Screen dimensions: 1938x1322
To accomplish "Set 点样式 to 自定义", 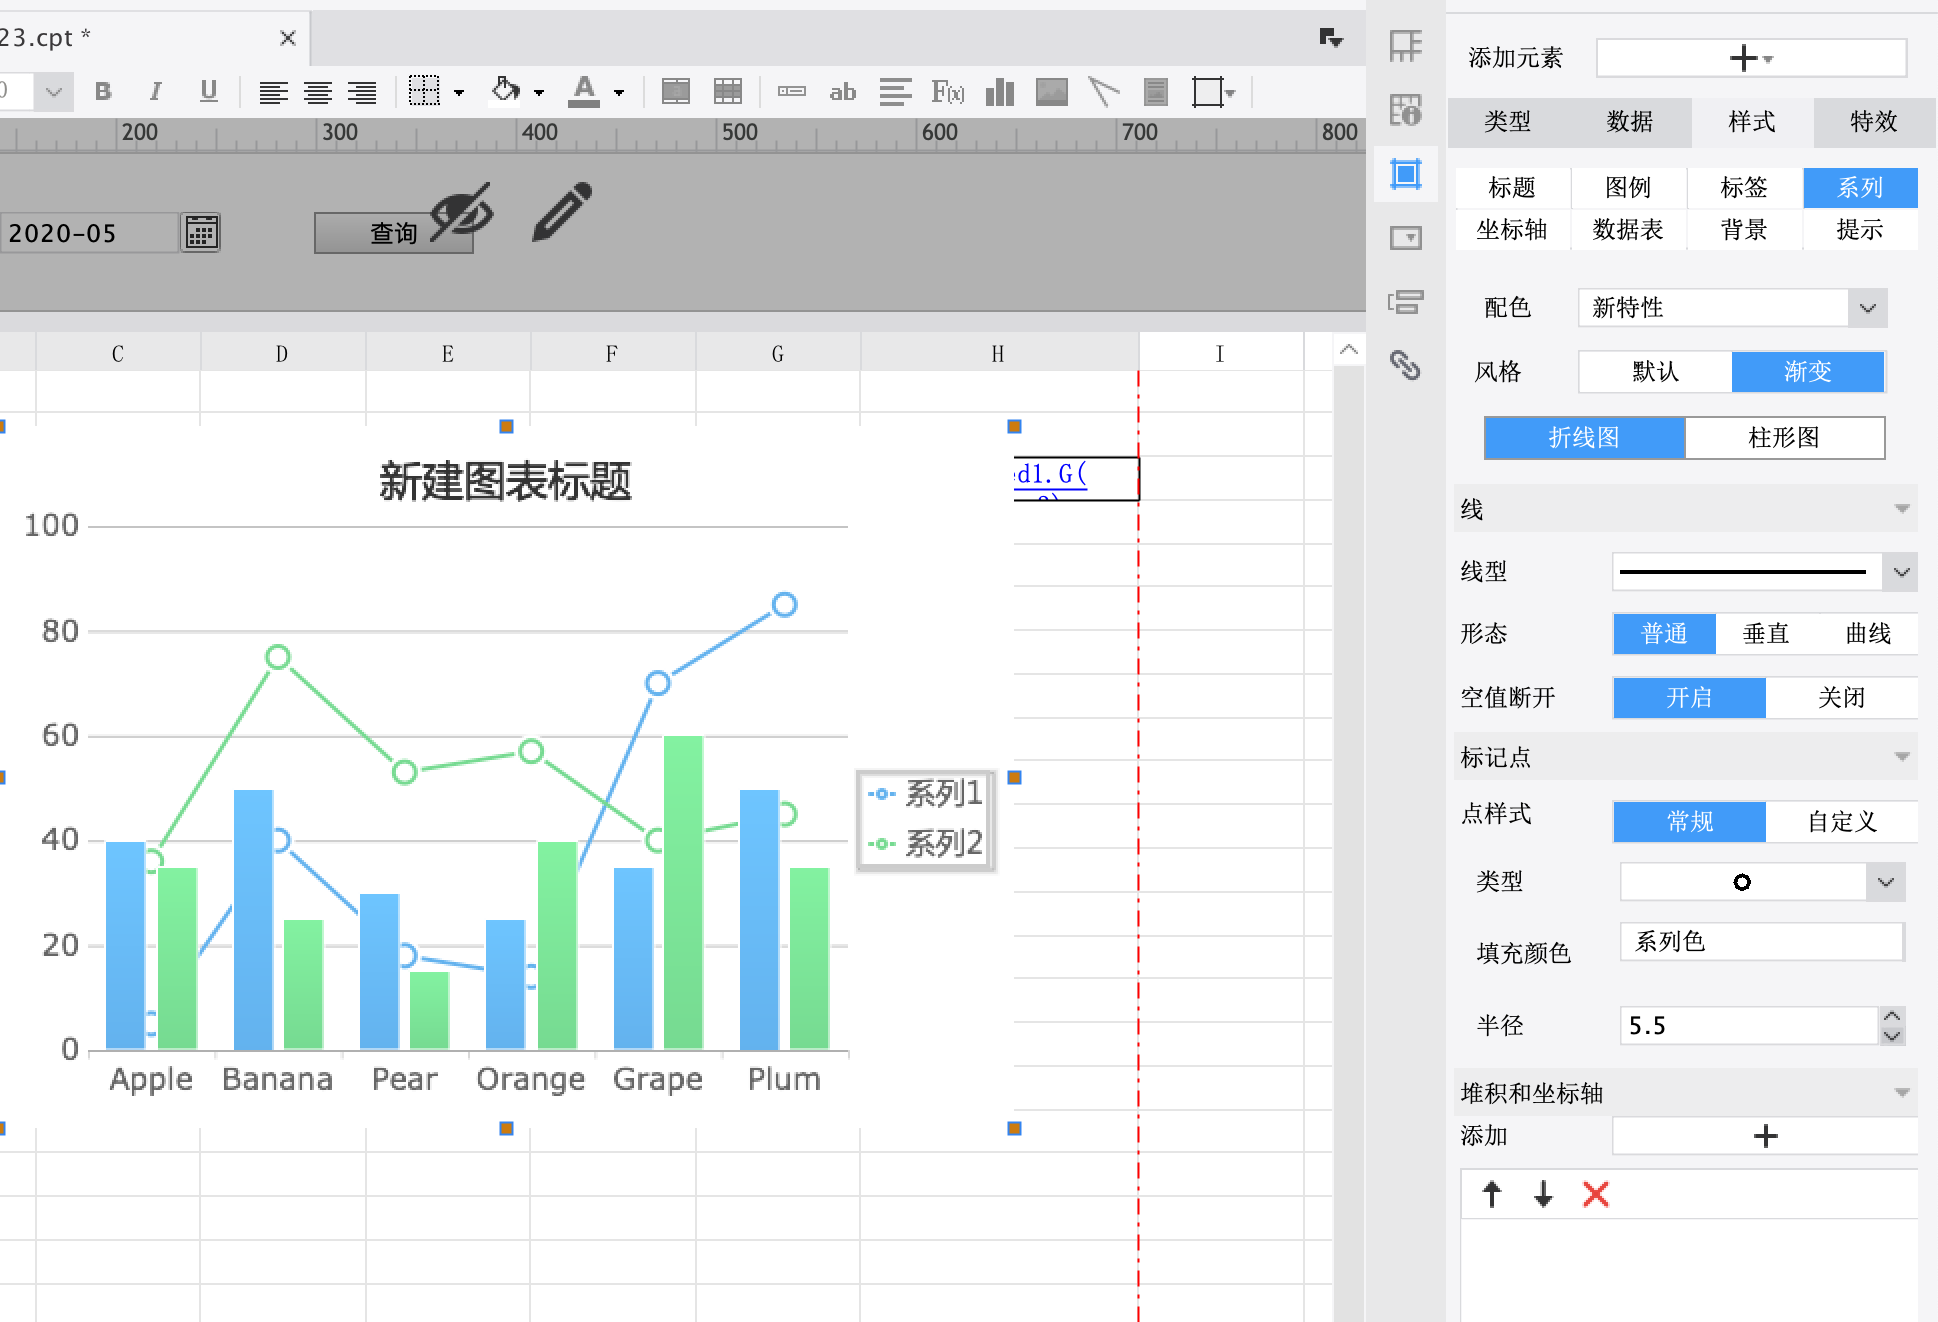I will [1841, 822].
